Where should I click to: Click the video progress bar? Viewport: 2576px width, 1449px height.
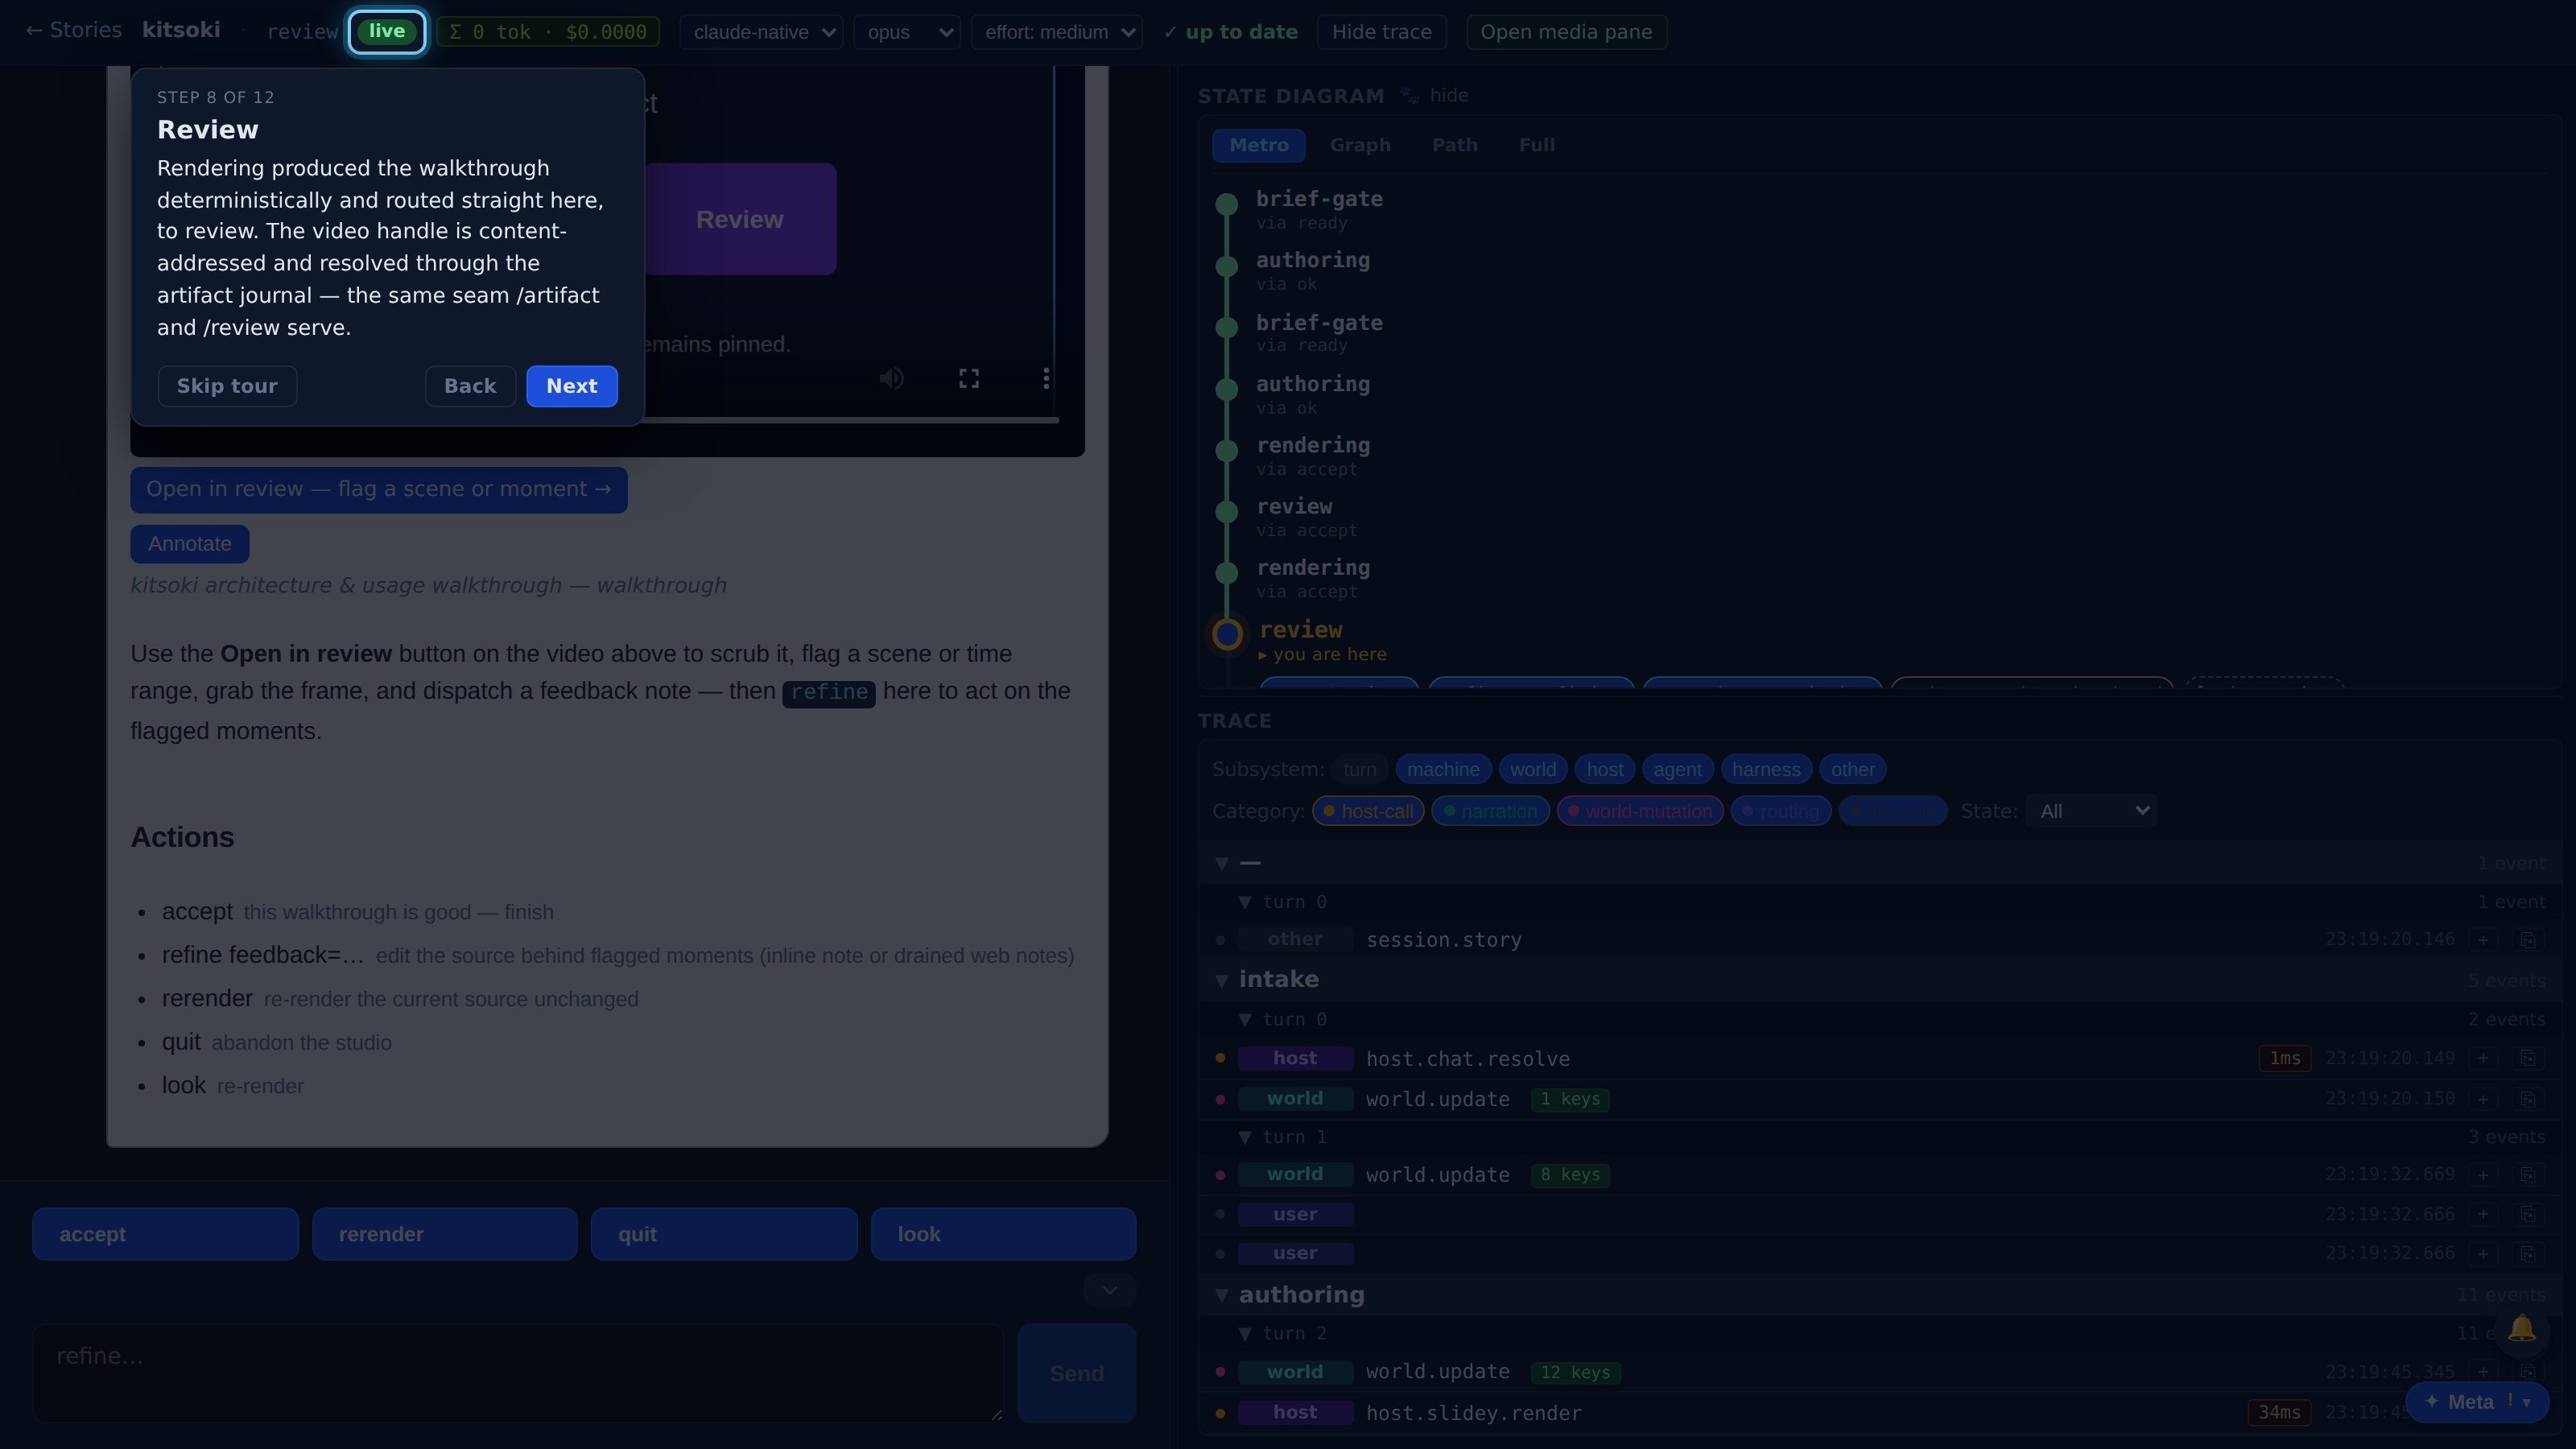(851, 421)
